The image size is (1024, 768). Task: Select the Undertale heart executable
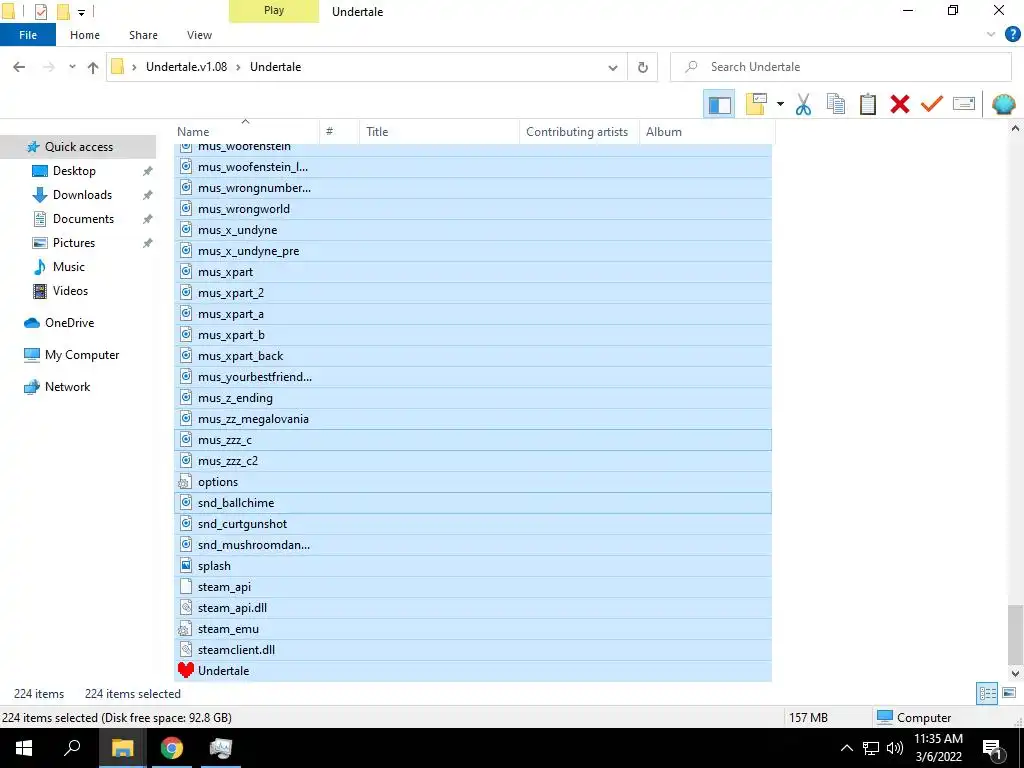pyautogui.click(x=473, y=671)
